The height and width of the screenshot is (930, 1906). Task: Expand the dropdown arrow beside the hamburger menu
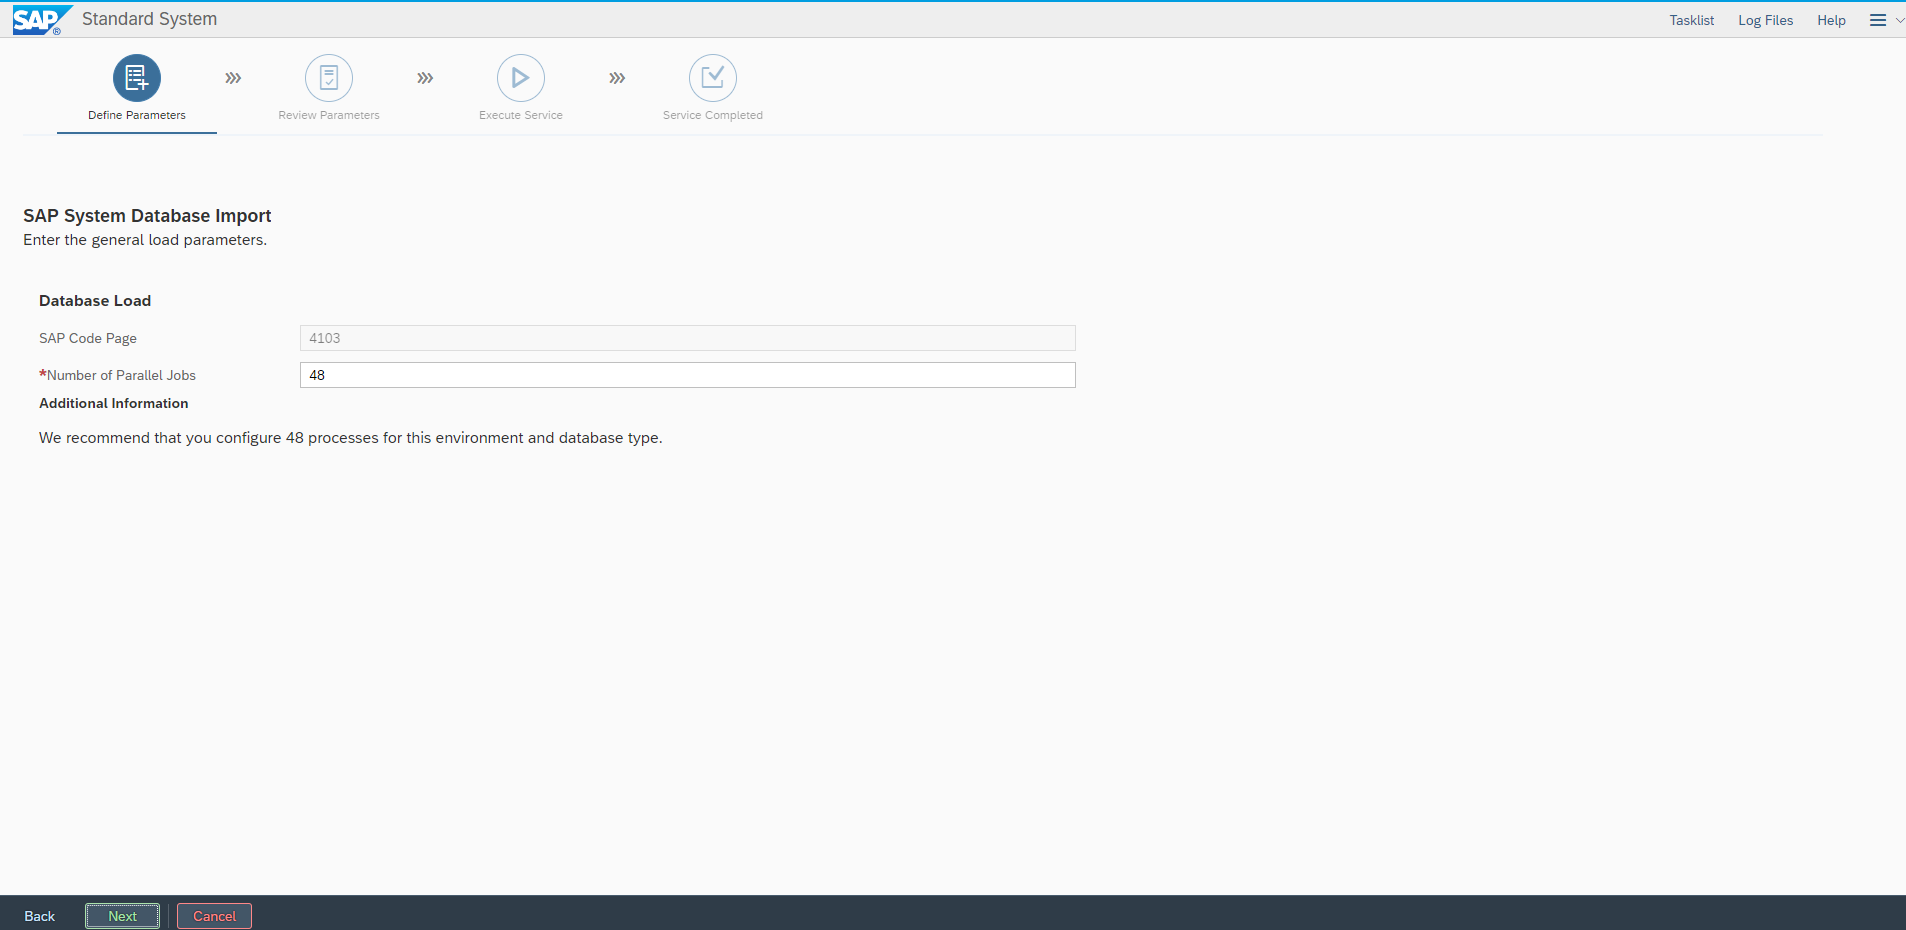click(x=1899, y=20)
